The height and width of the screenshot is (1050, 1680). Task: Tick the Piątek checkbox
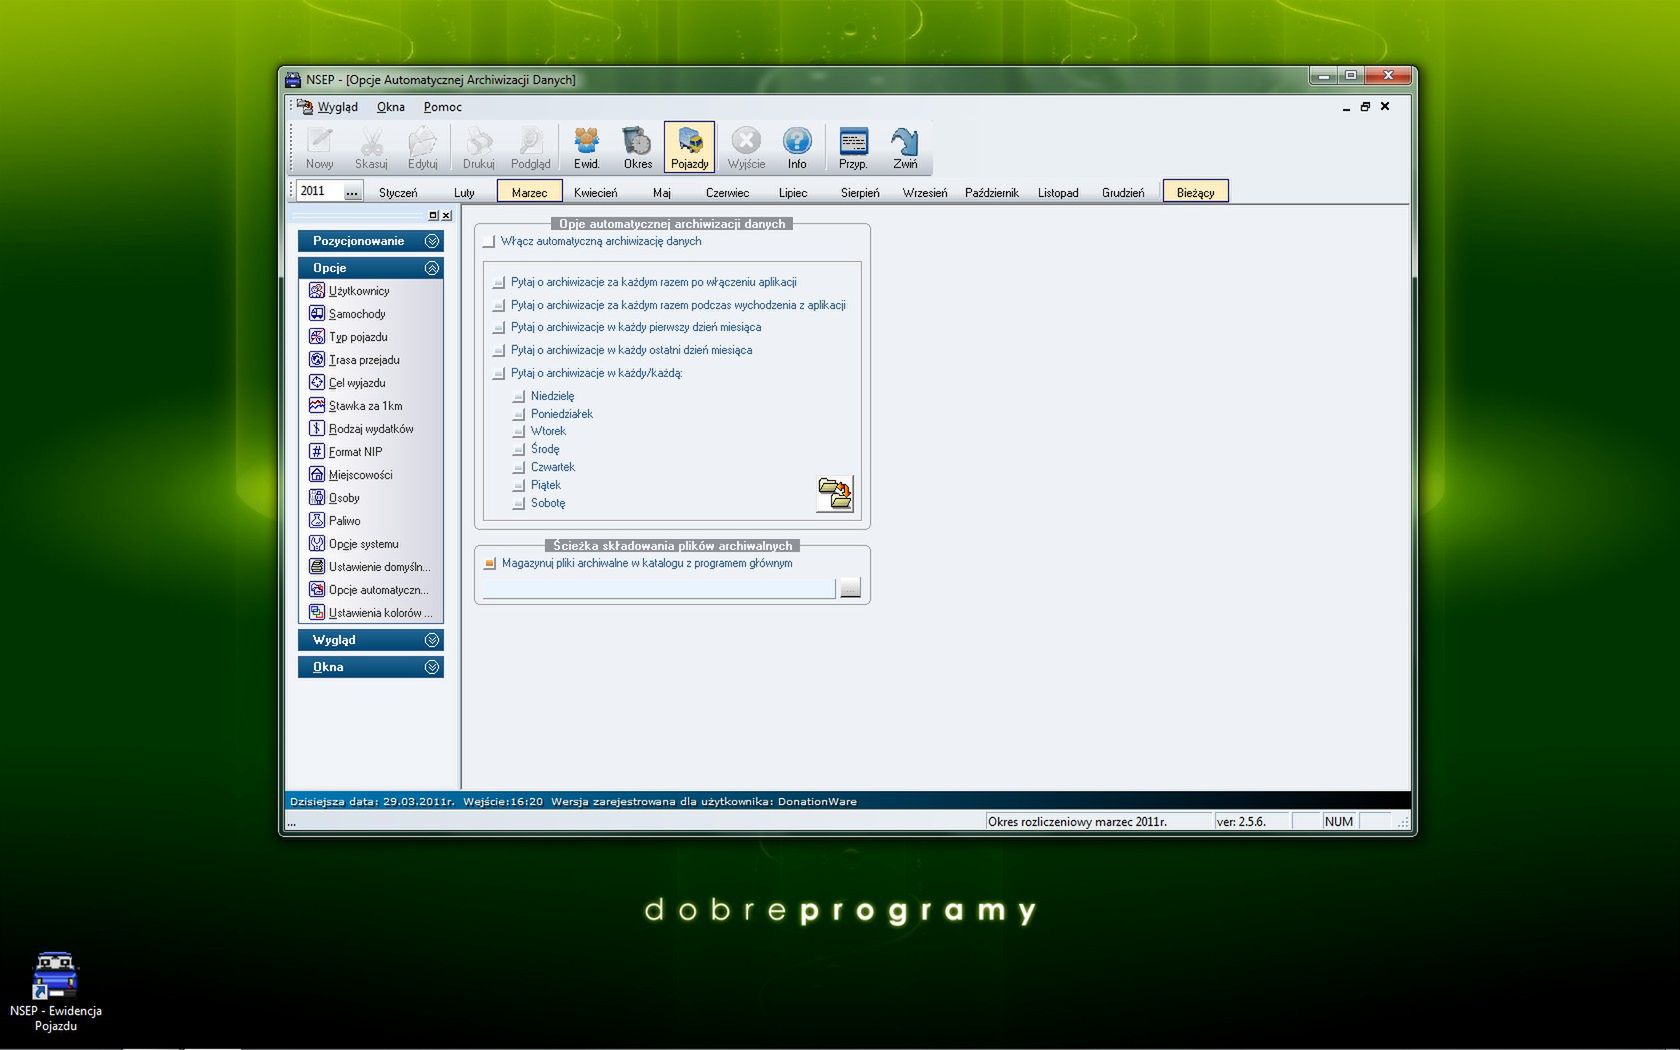click(x=519, y=486)
